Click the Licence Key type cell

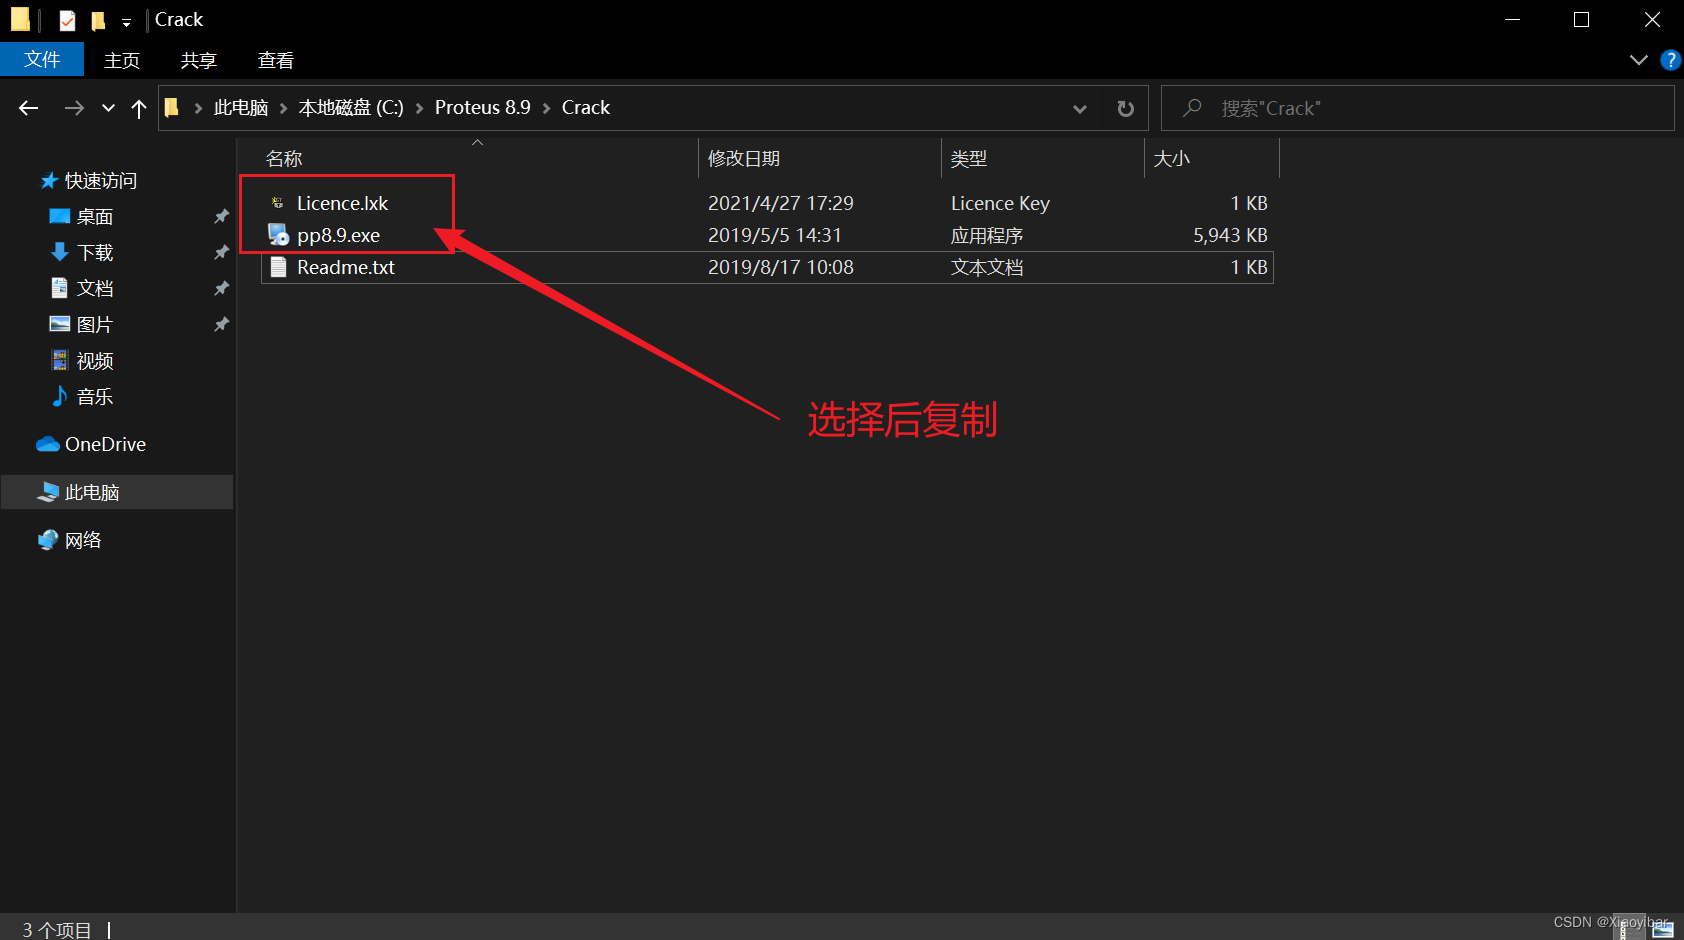(1000, 203)
